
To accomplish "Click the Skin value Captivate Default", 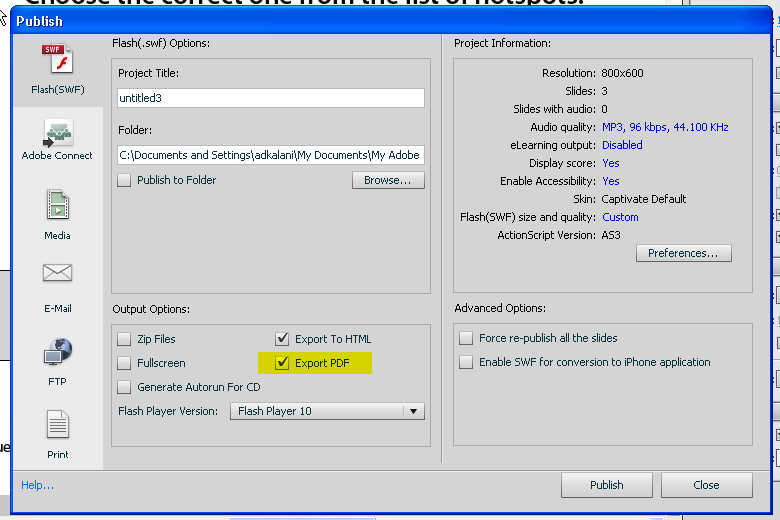I will (644, 199).
